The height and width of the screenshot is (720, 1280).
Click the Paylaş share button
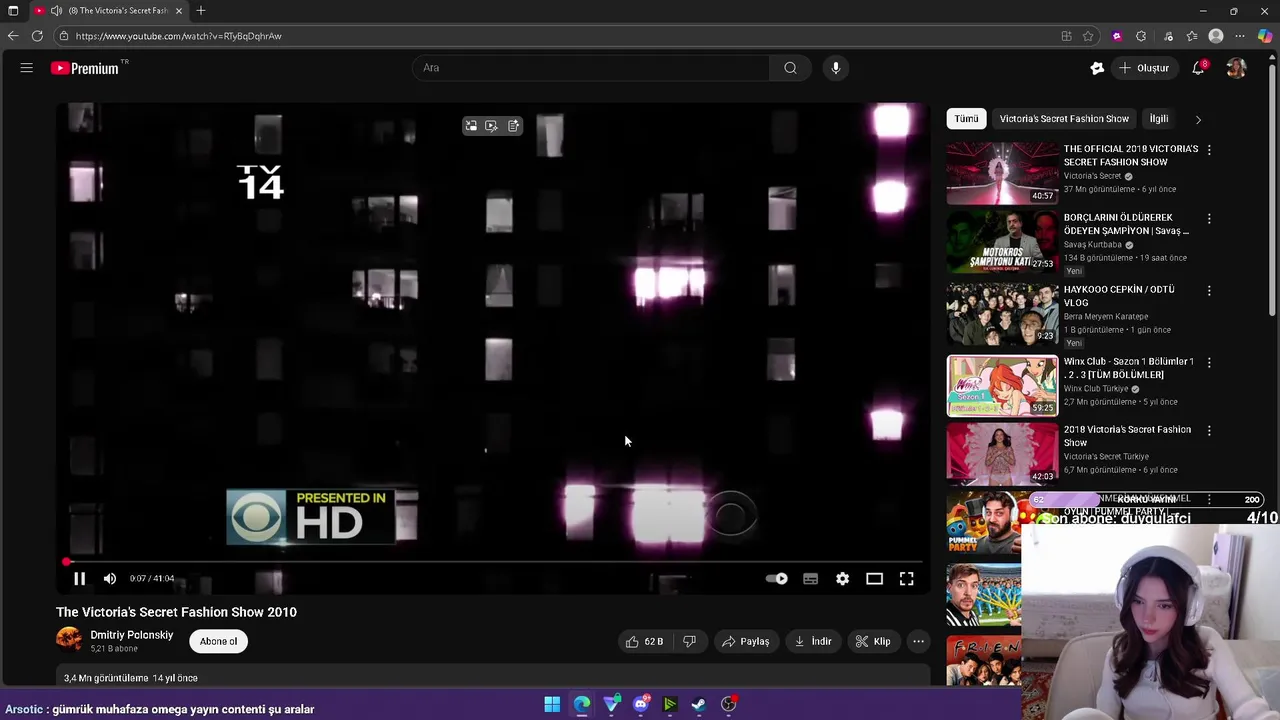[746, 641]
